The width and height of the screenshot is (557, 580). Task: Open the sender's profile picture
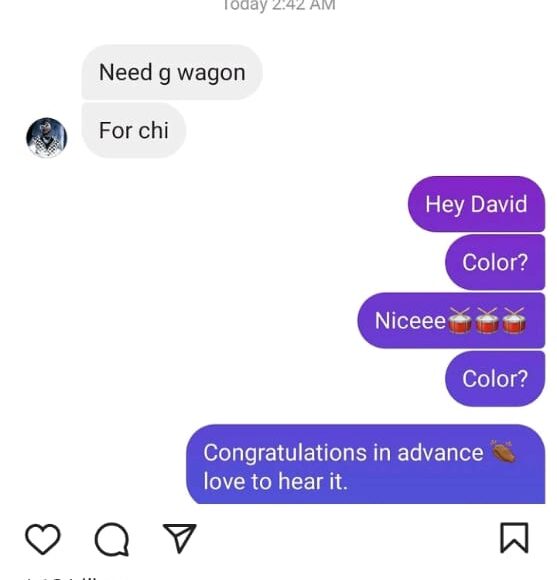47,138
